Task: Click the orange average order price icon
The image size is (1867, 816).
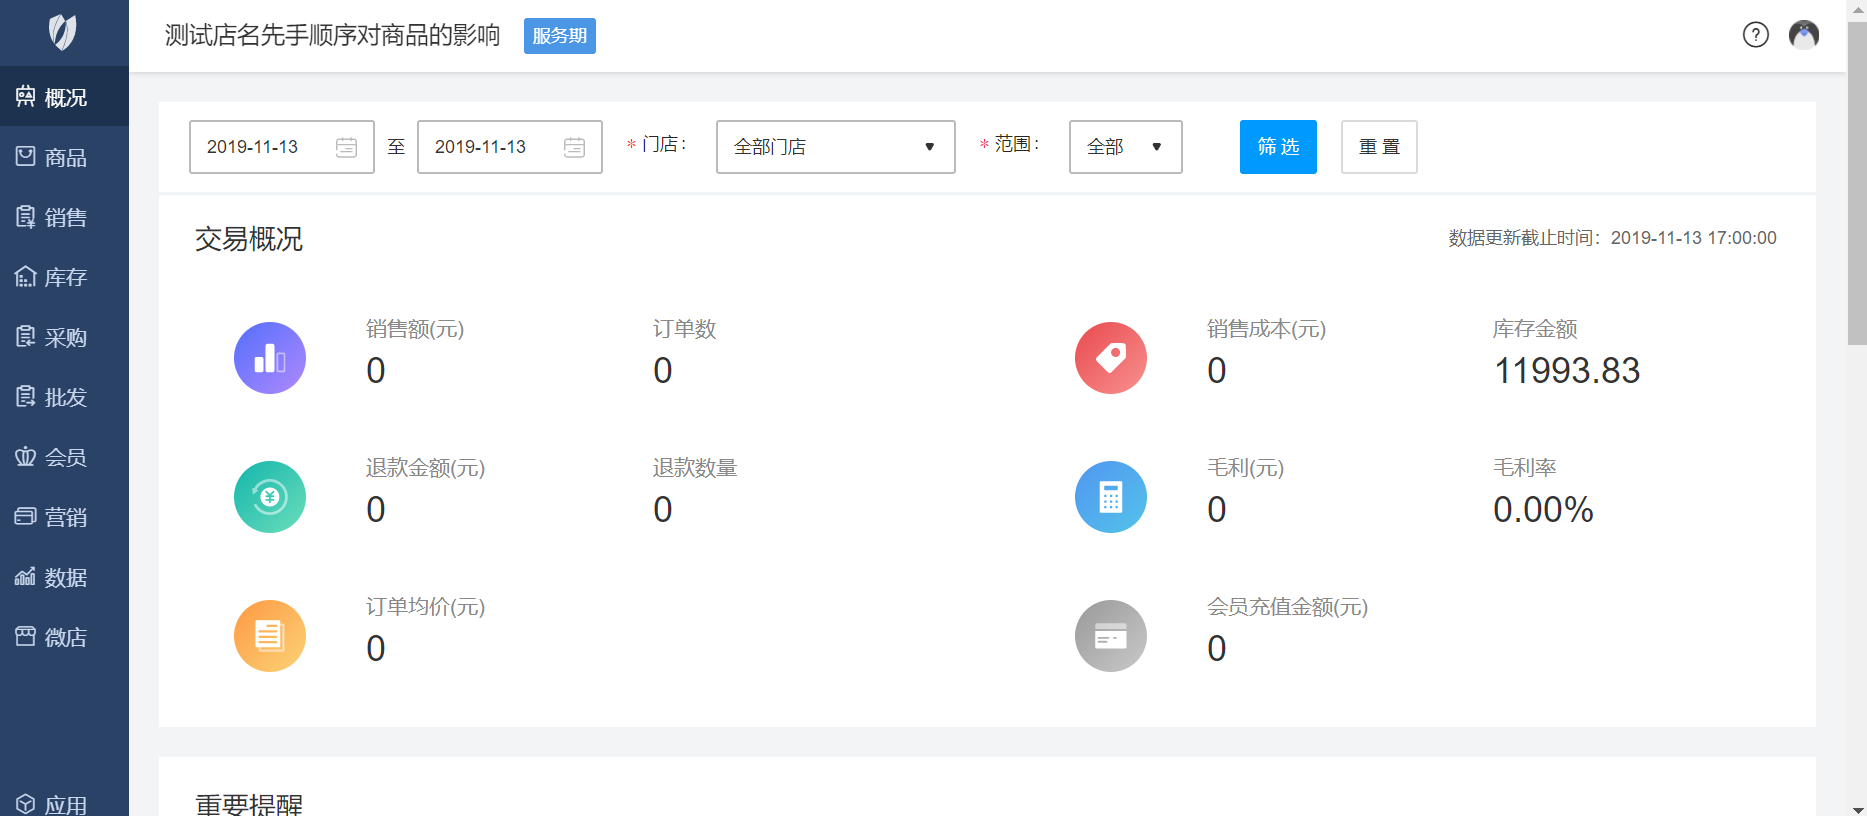Action: (x=270, y=636)
